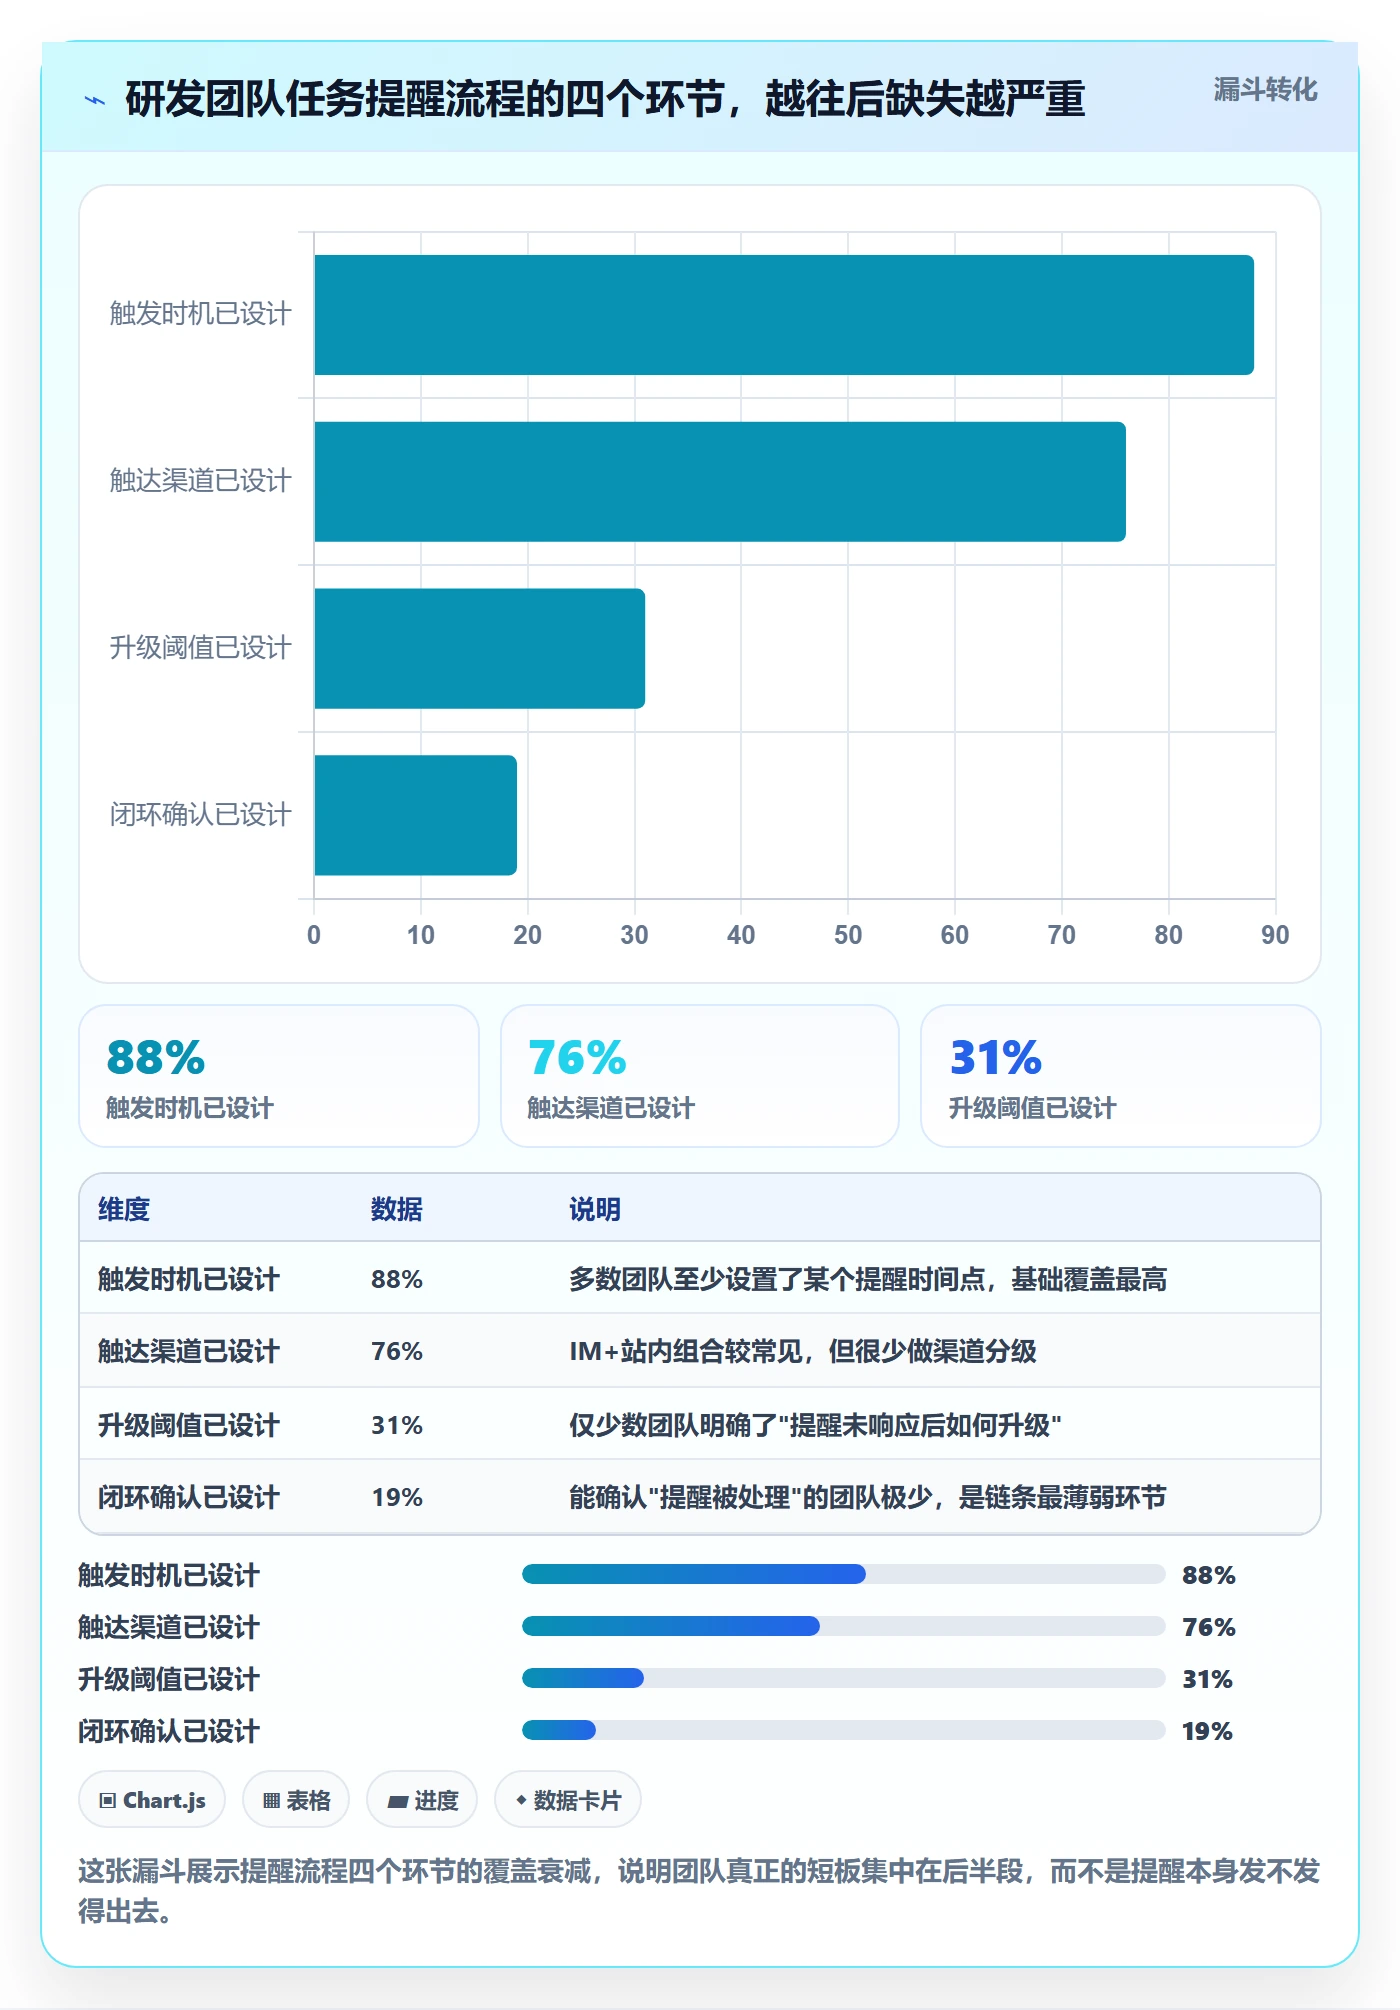Click the 闭环确认已设计 bar in the chart
Viewport: 1400px width, 2010px height.
point(416,815)
